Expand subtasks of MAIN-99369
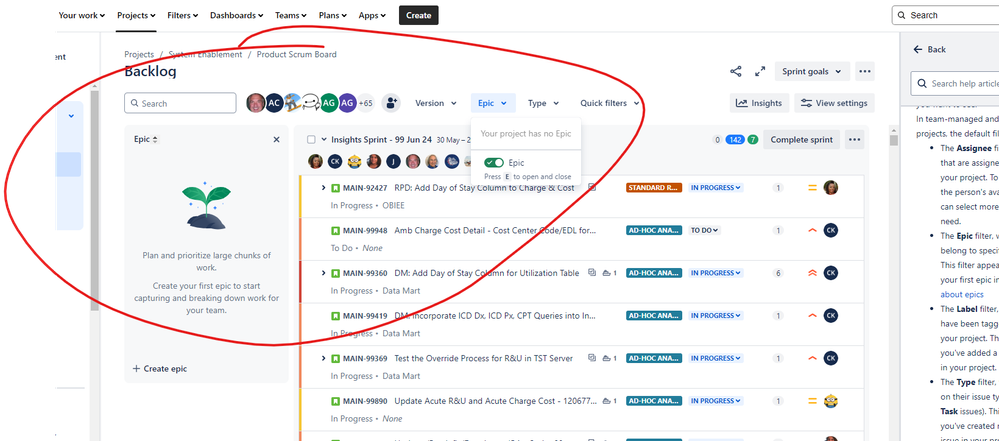Image resolution: width=999 pixels, height=441 pixels. [324, 358]
